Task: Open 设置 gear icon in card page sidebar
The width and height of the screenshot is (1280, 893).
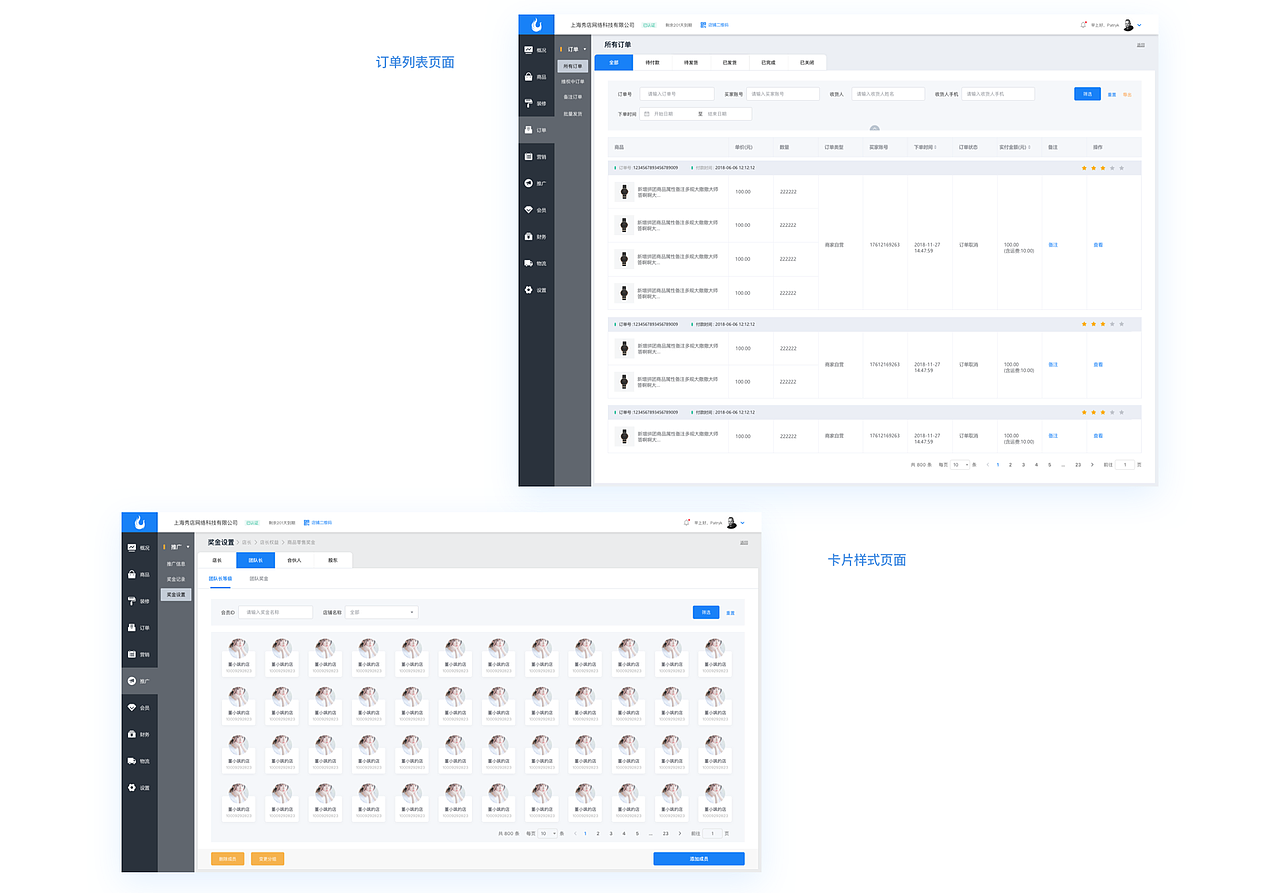Action: point(132,788)
